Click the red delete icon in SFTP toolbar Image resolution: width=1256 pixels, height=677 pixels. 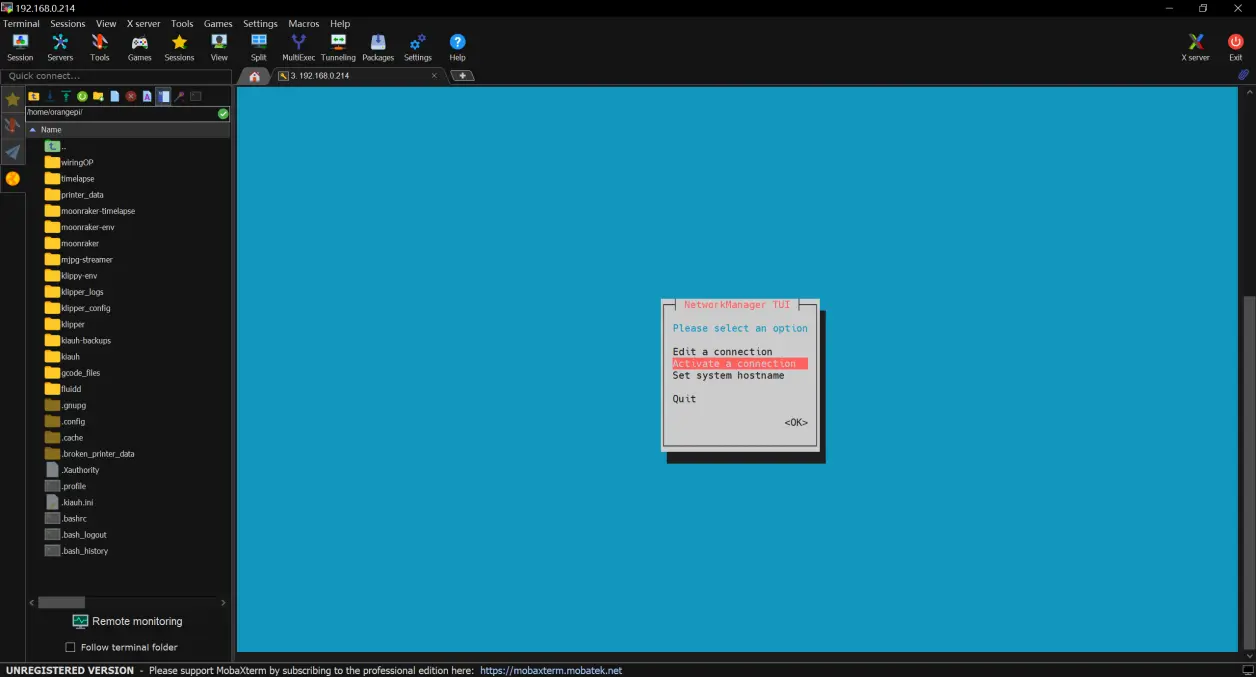131,96
